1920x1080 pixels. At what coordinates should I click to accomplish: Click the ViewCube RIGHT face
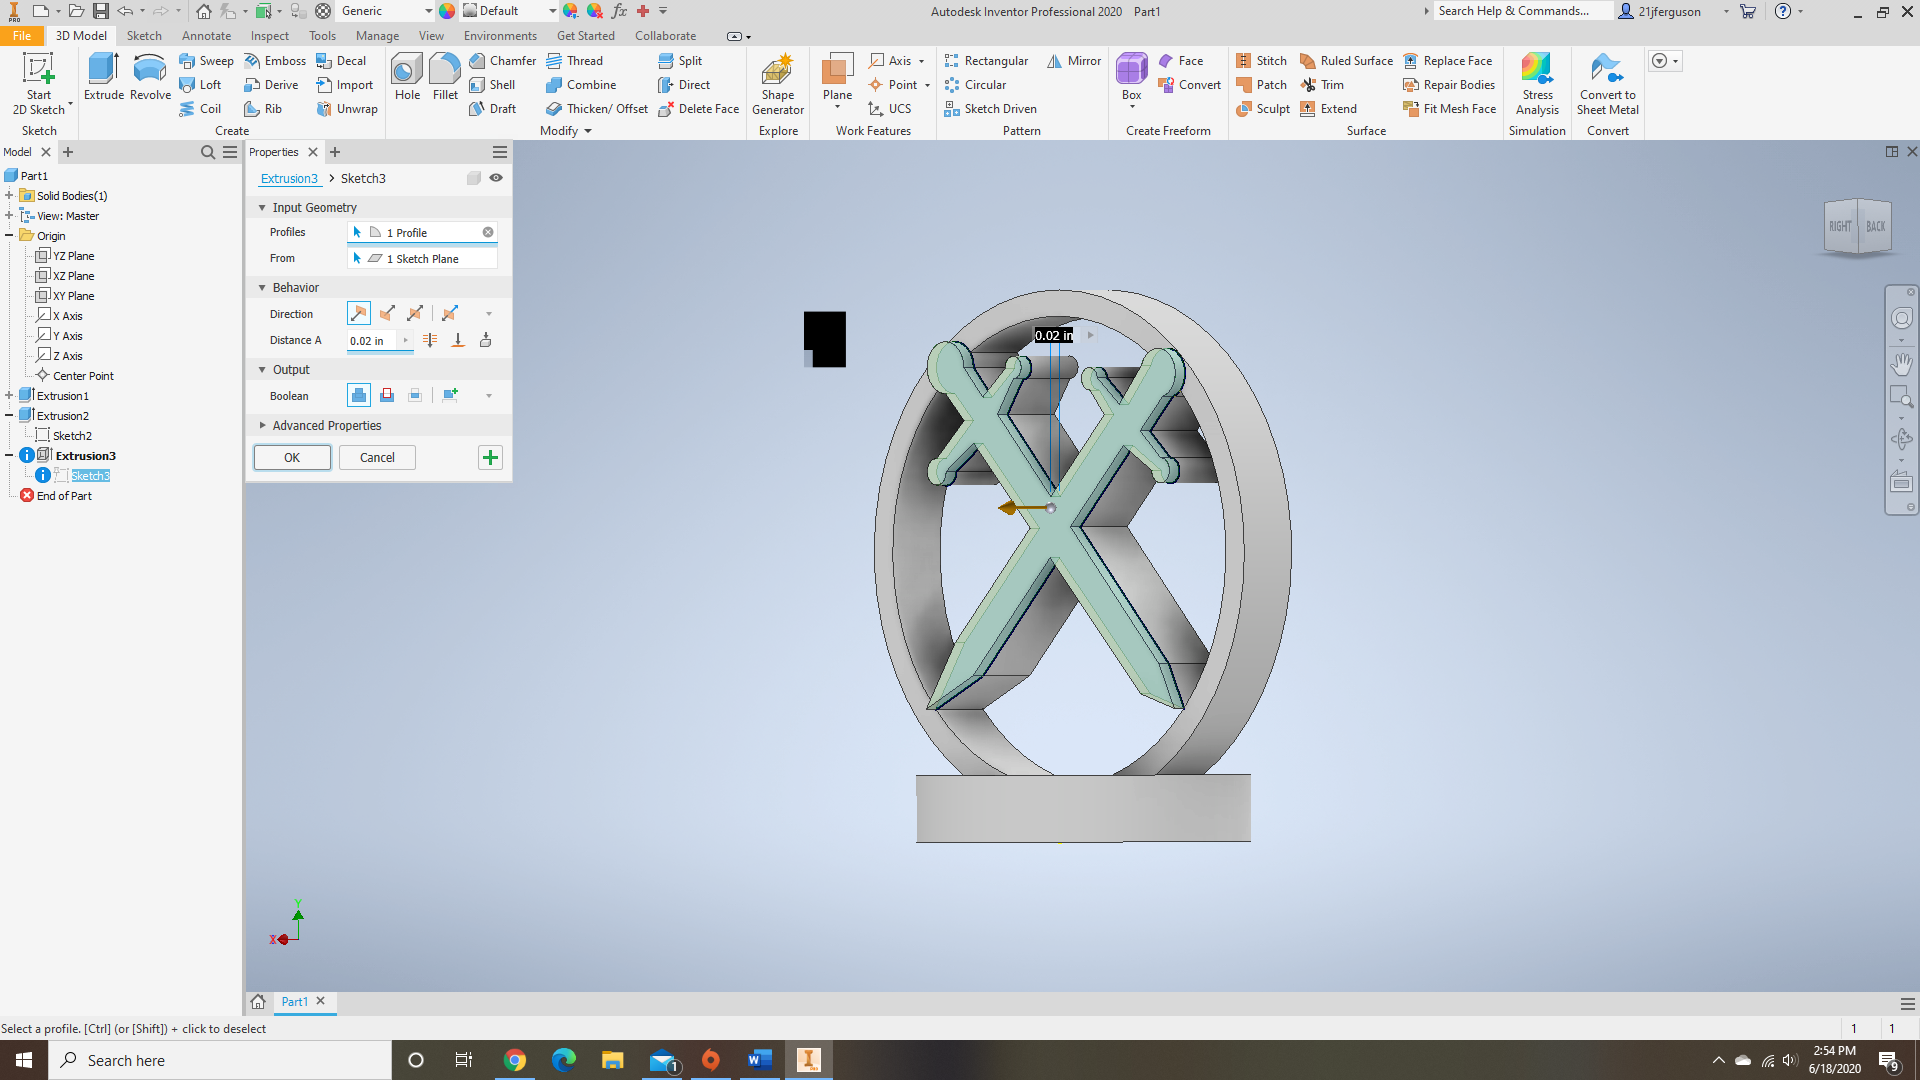[1840, 227]
